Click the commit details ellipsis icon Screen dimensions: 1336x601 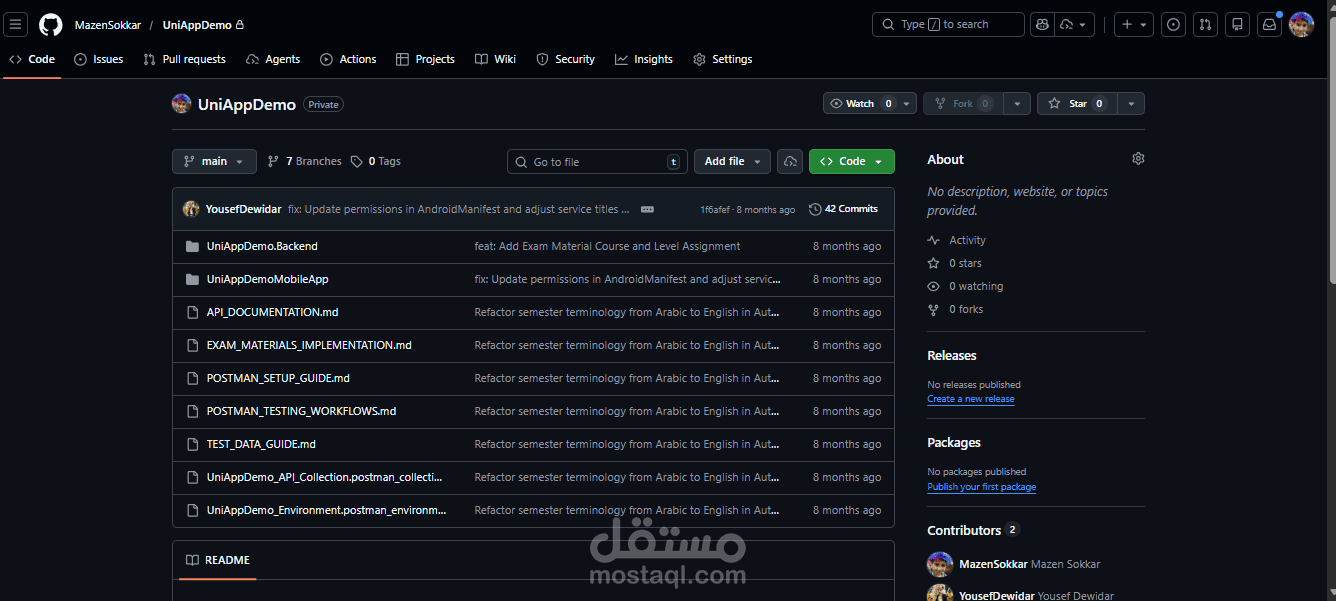pos(647,209)
